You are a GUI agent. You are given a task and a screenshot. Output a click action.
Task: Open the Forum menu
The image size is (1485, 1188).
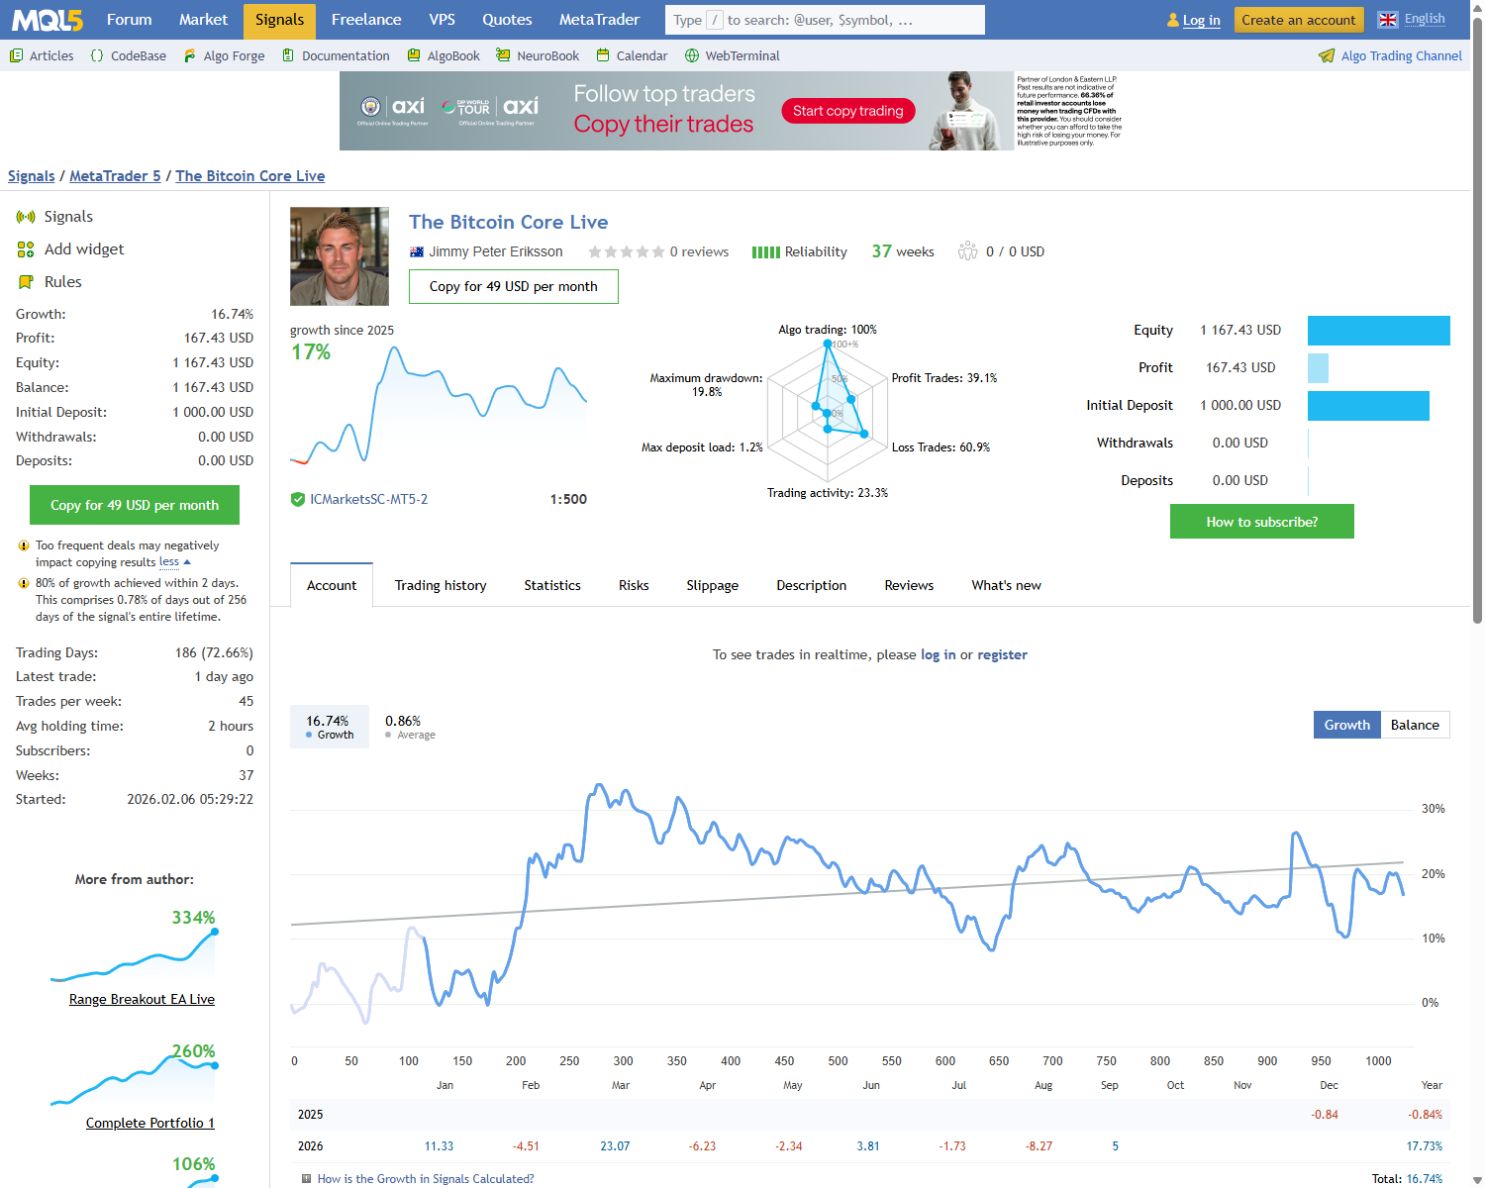[x=129, y=19]
